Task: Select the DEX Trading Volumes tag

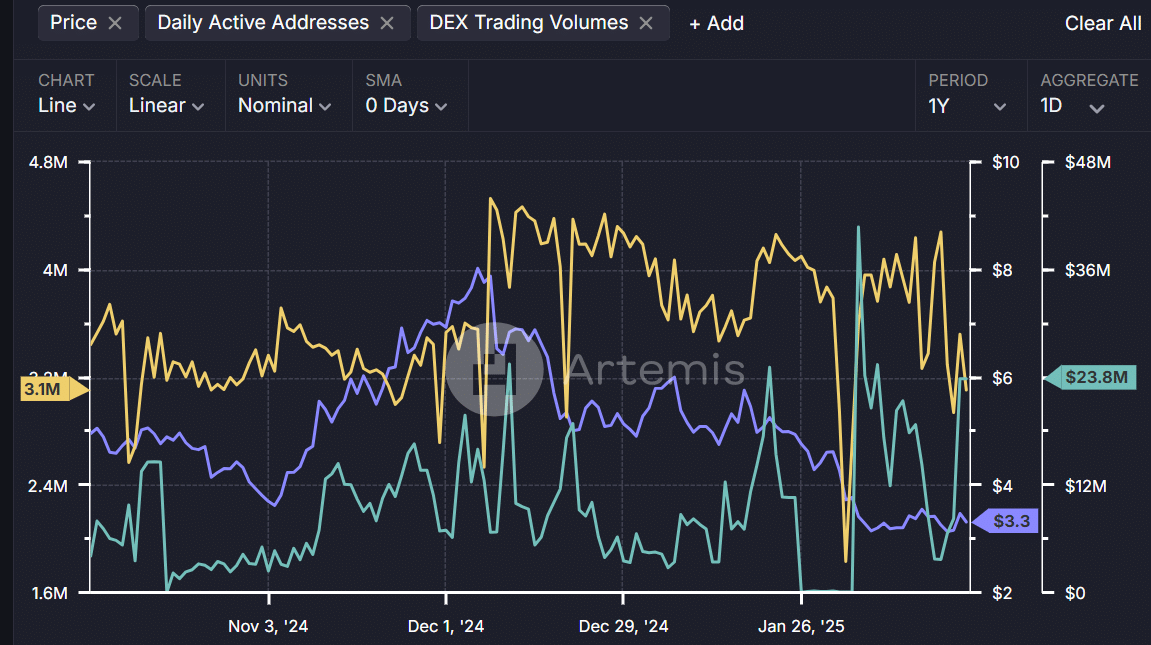Action: (x=529, y=23)
